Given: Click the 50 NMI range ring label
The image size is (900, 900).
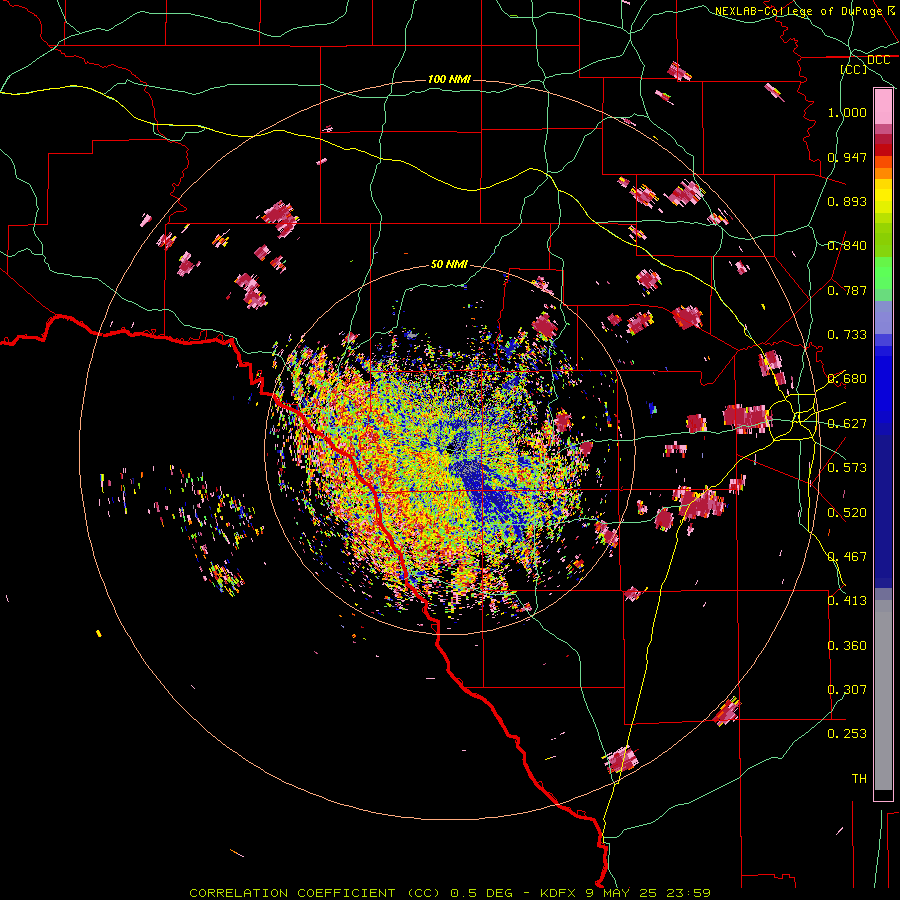Looking at the screenshot, I should click(449, 265).
